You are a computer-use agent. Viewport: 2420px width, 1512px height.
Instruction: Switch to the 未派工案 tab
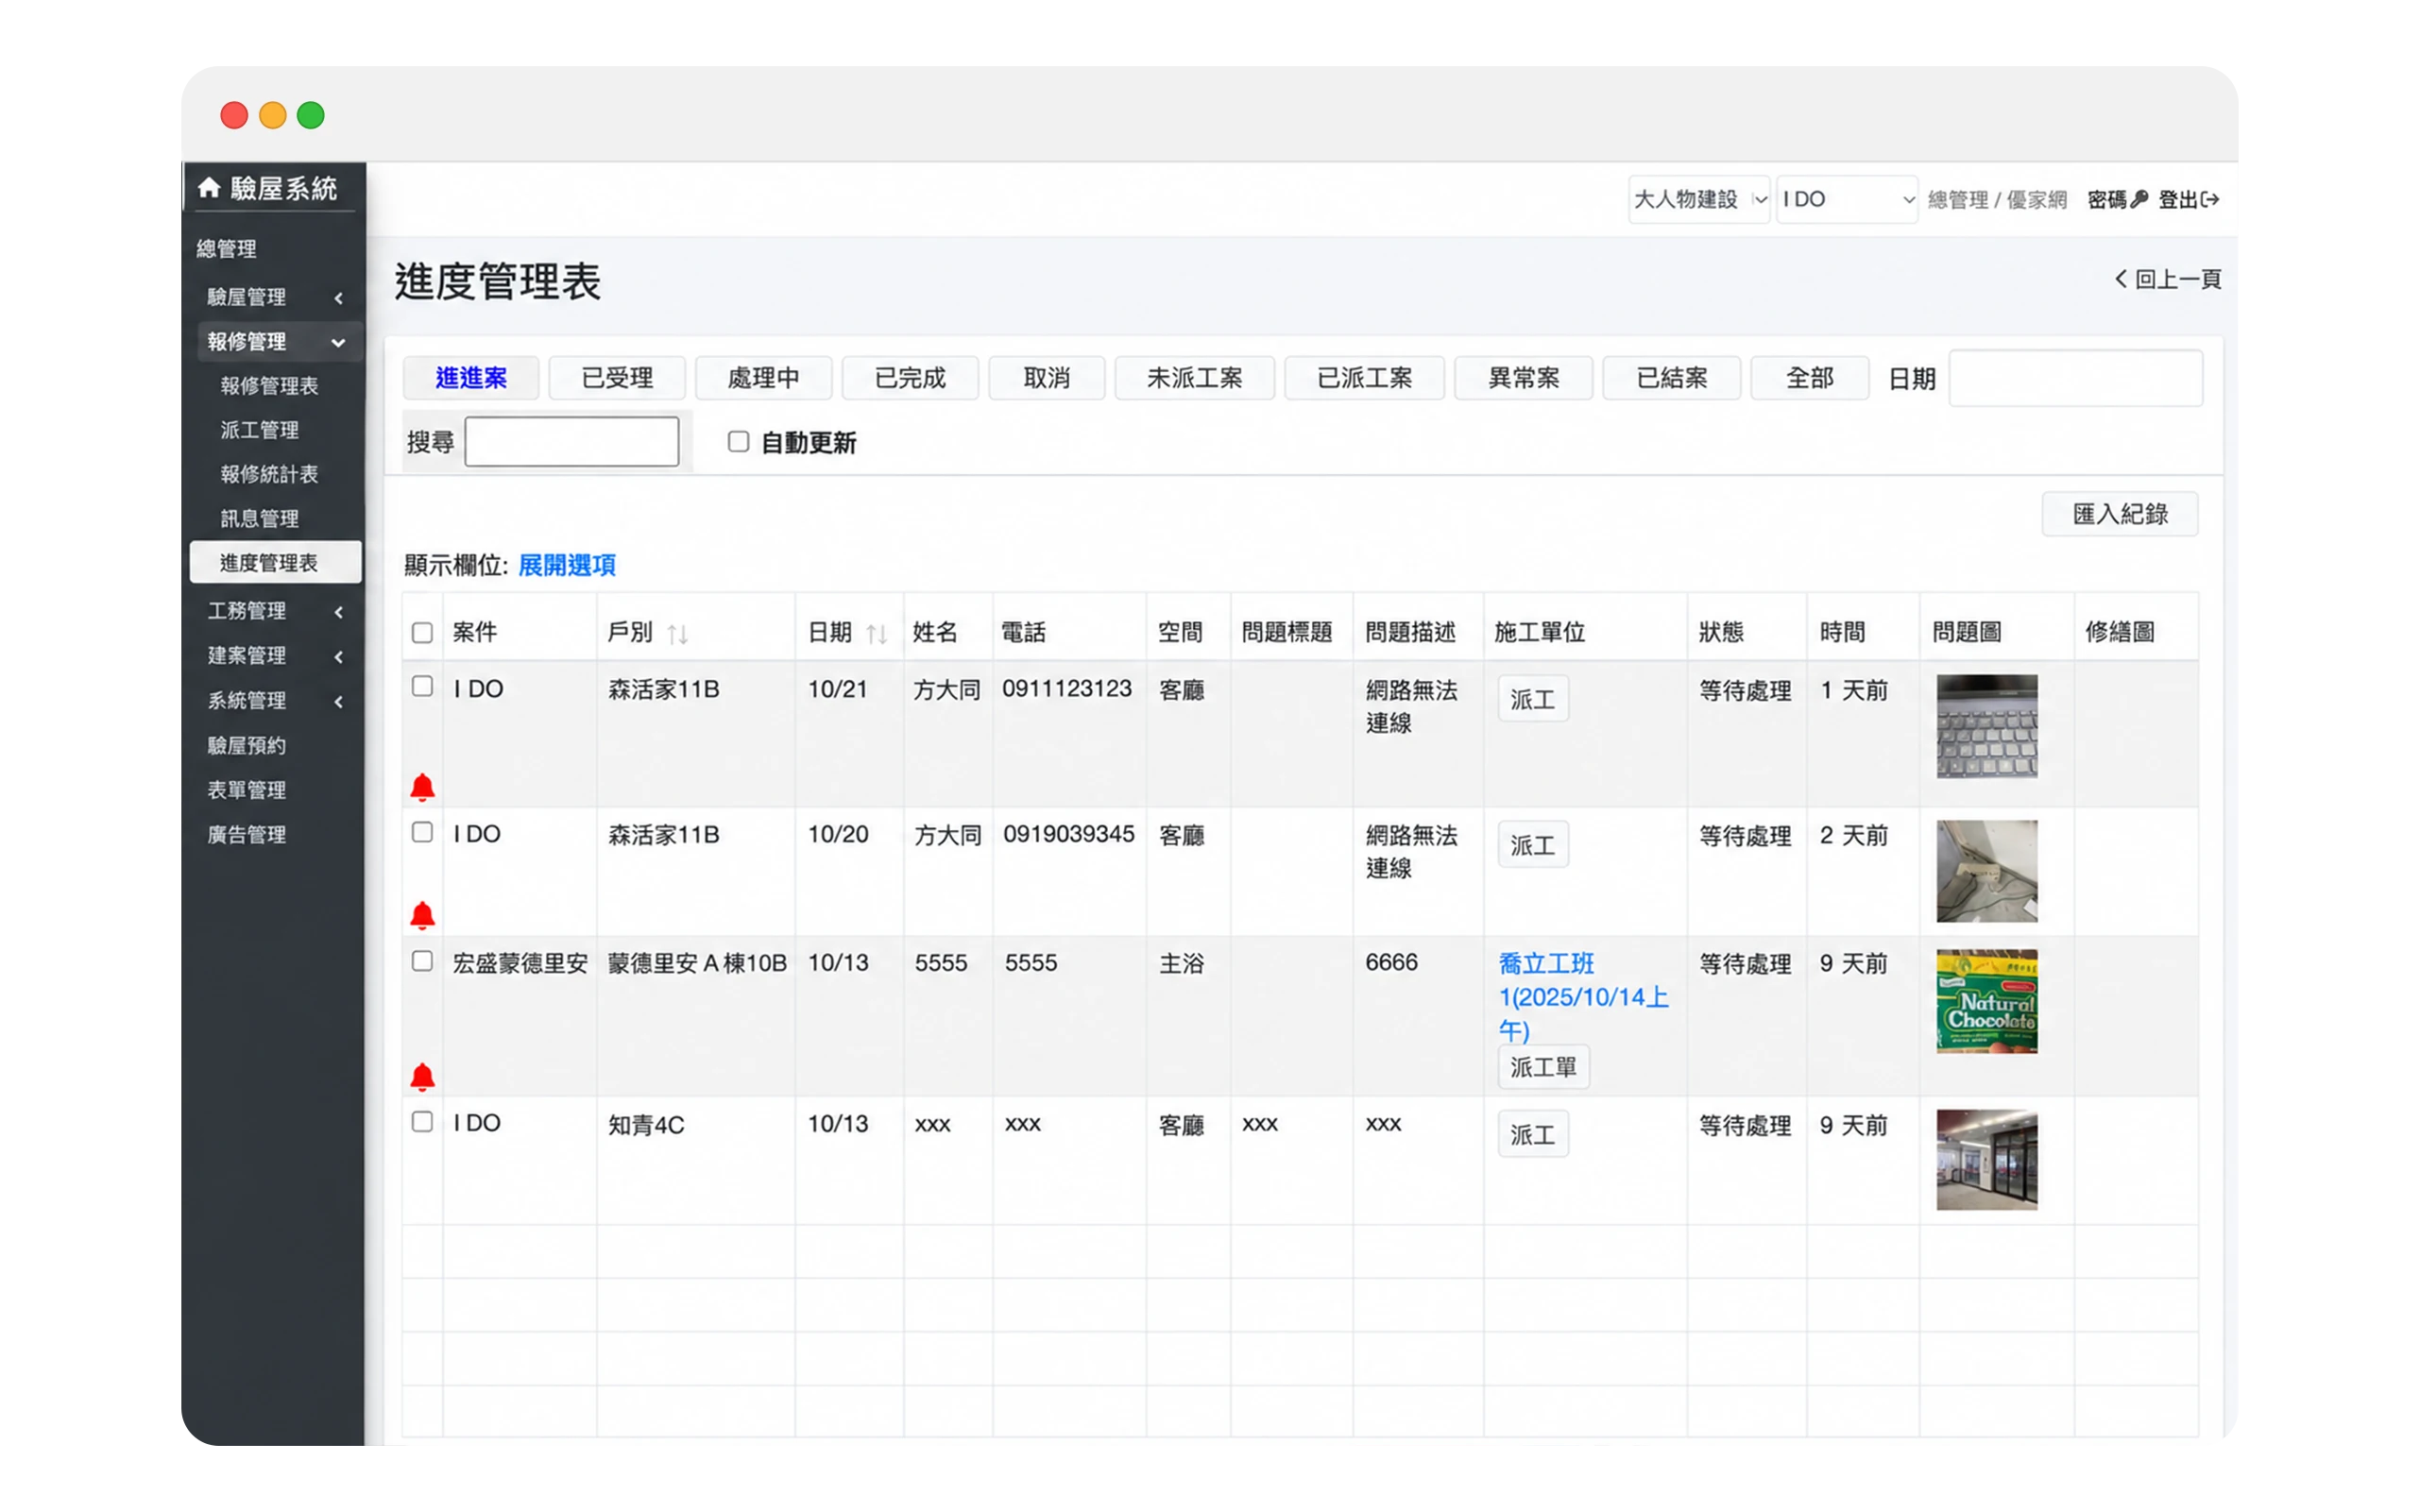coord(1194,378)
